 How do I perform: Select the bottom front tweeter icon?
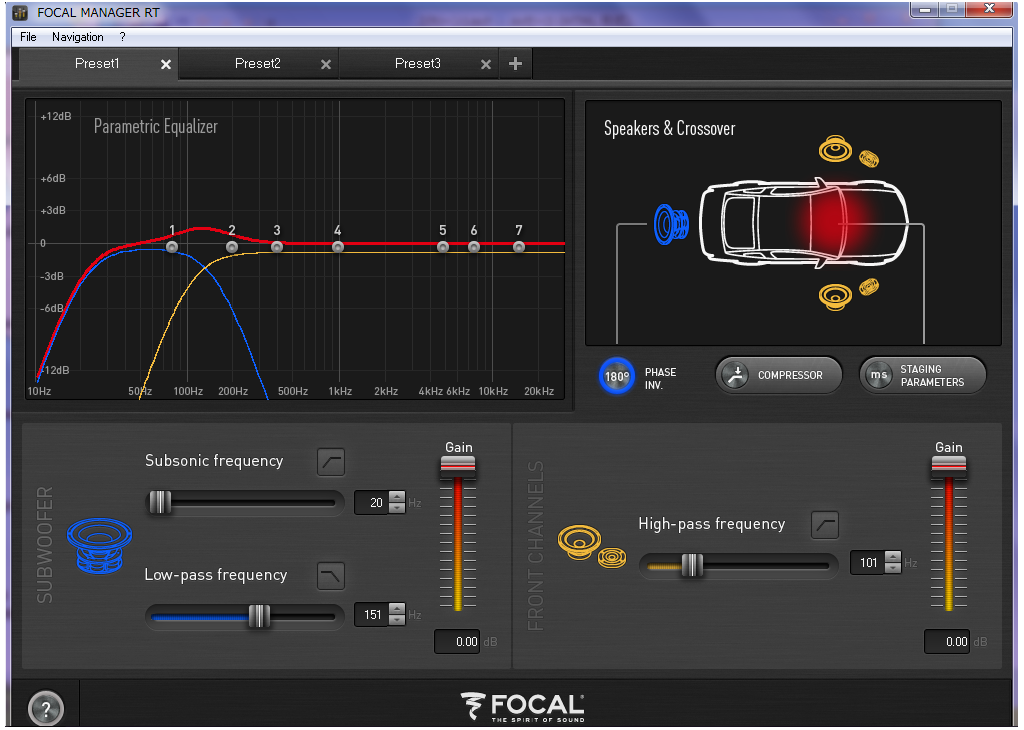(x=869, y=286)
